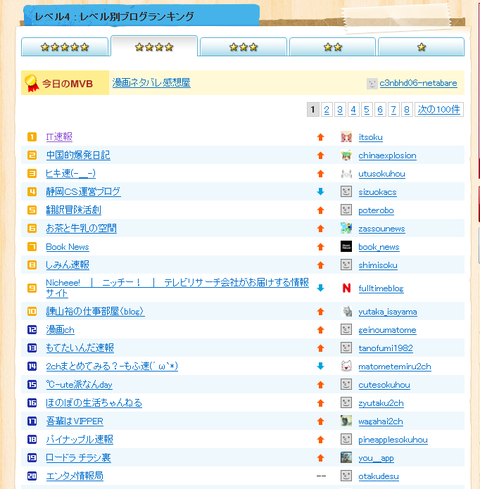Go to page 3 of rankings

pos(340,110)
